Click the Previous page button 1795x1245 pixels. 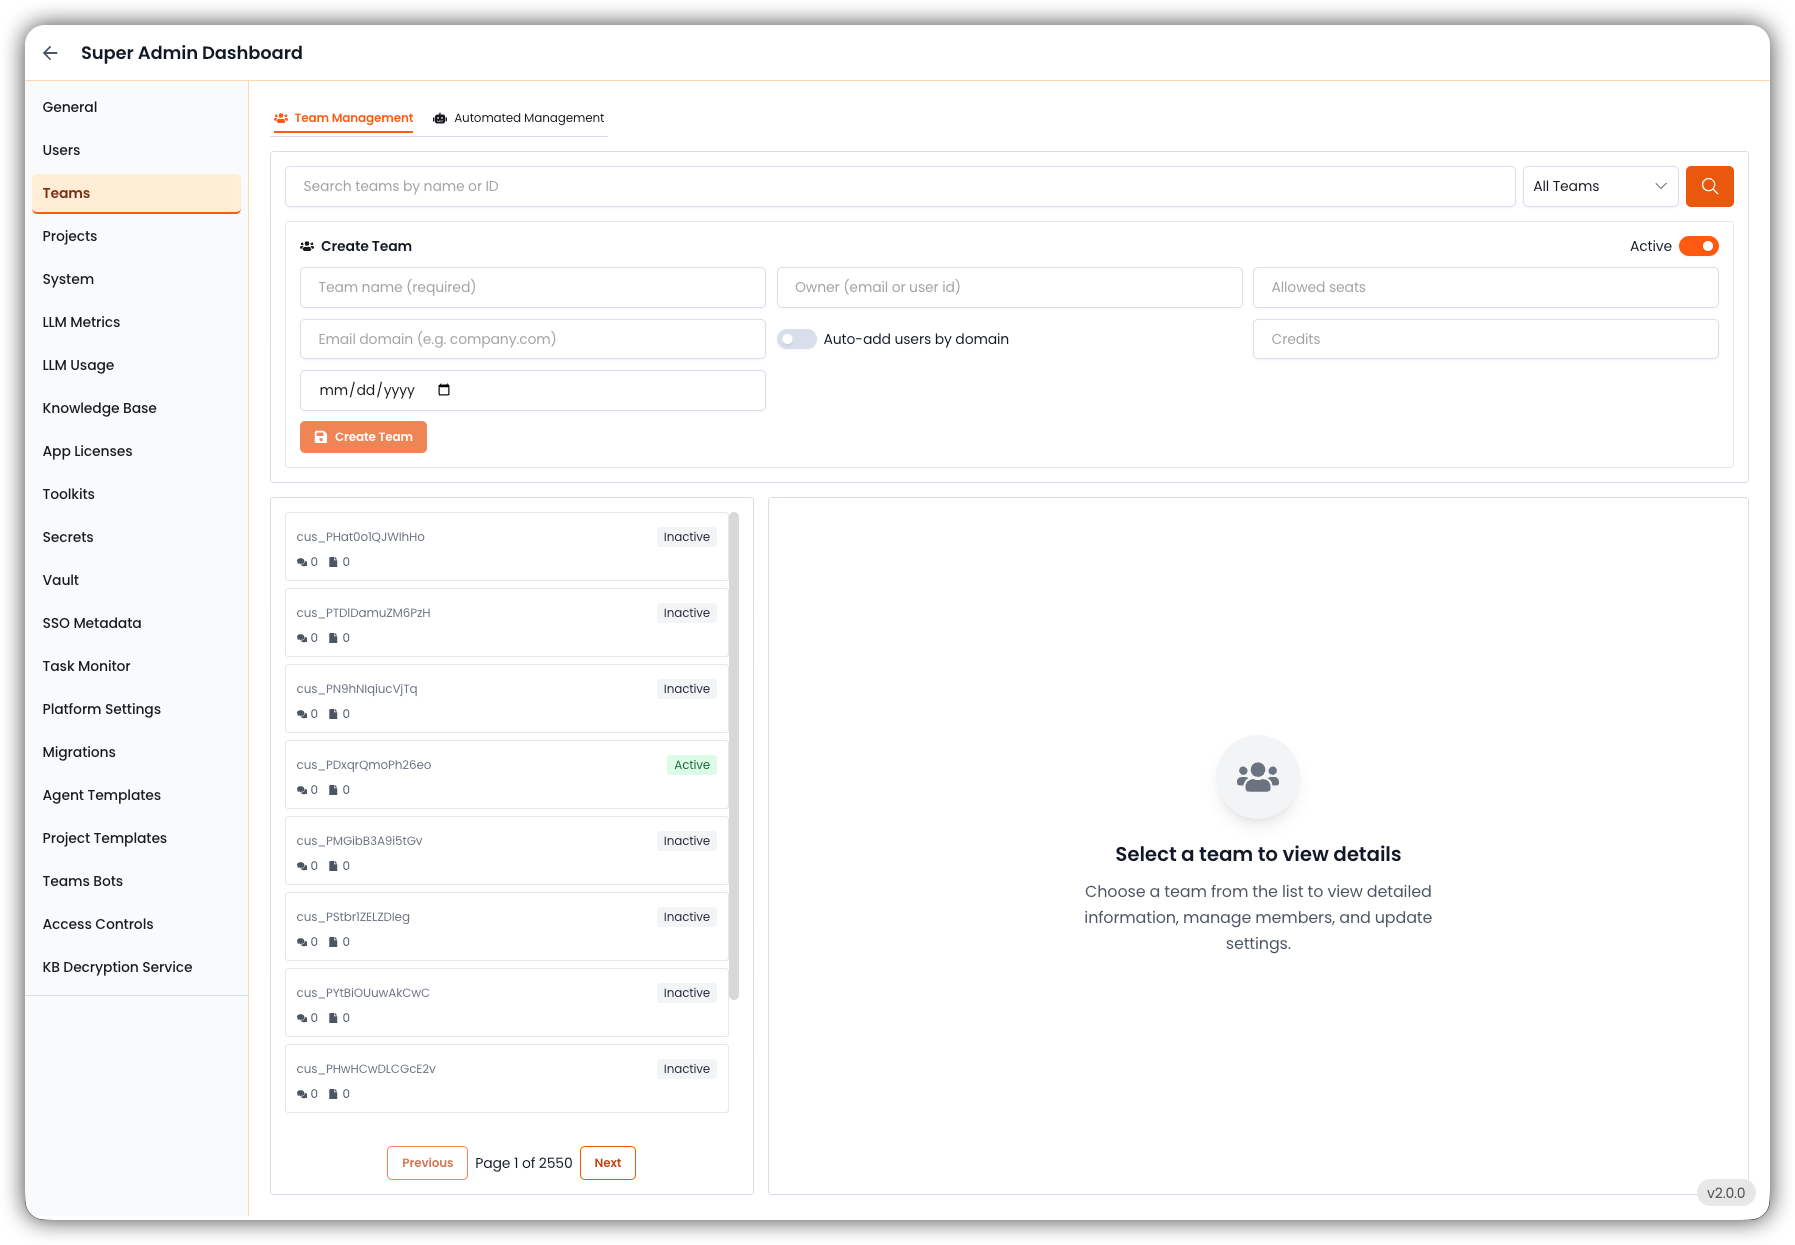(x=427, y=1163)
